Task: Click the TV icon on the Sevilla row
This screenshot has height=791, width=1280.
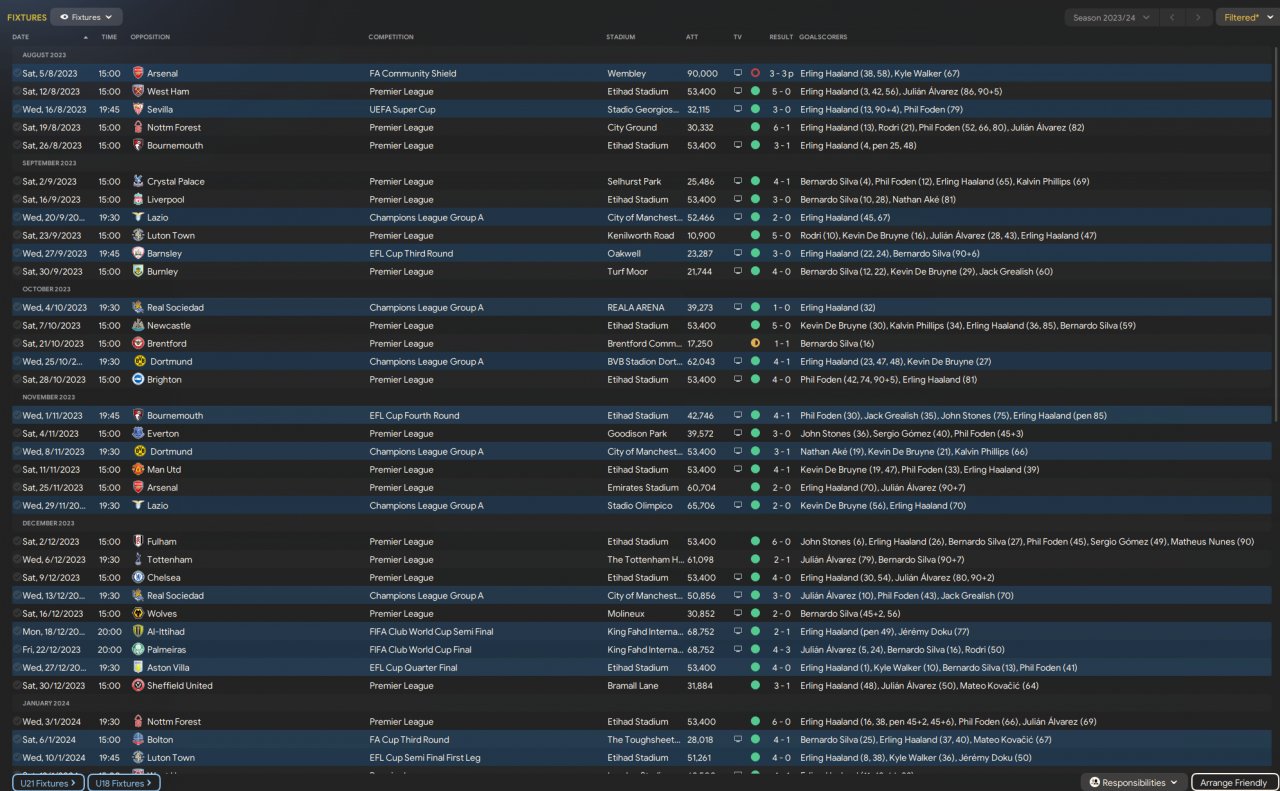Action: [738, 109]
